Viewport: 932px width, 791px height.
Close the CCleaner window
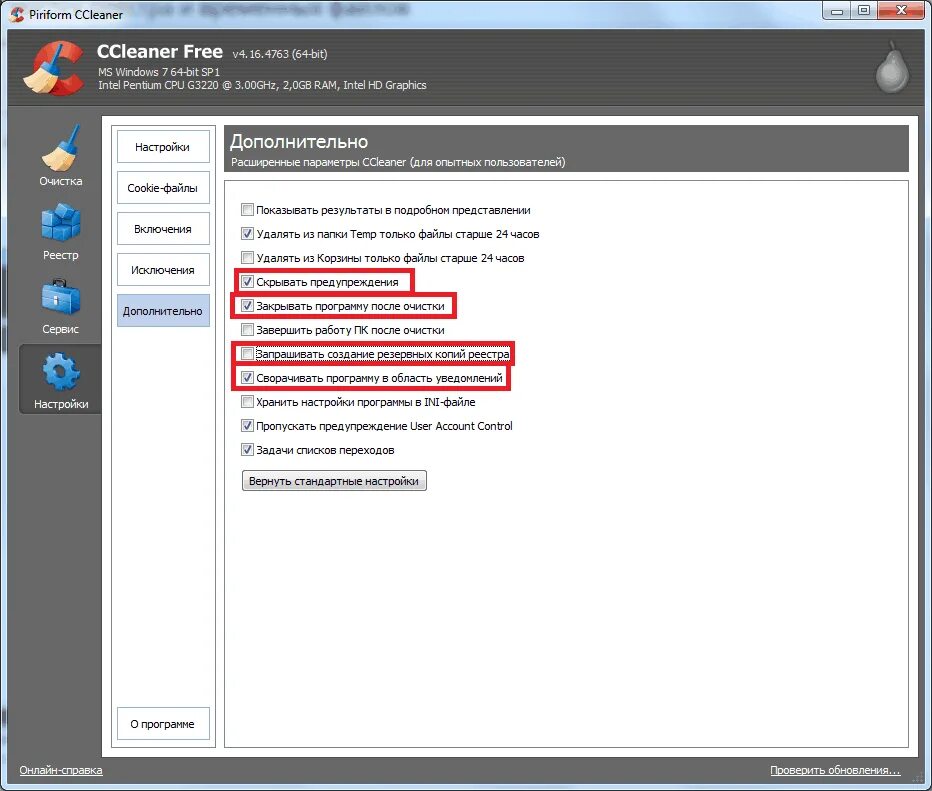pos(901,11)
